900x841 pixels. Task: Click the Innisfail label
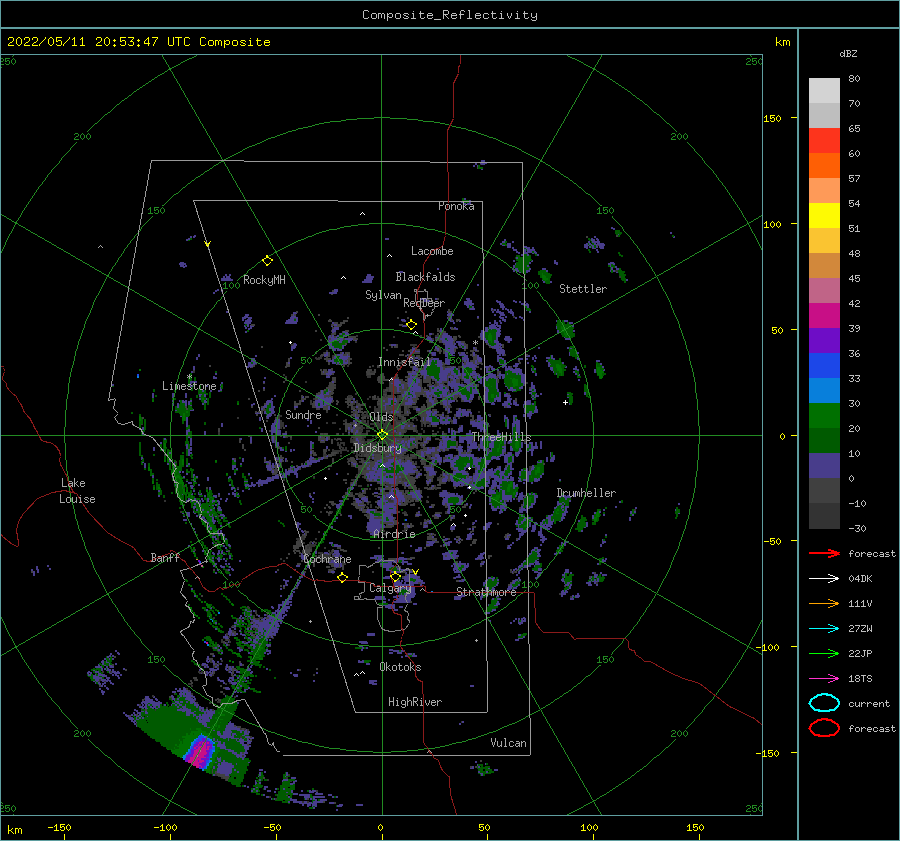click(x=404, y=362)
